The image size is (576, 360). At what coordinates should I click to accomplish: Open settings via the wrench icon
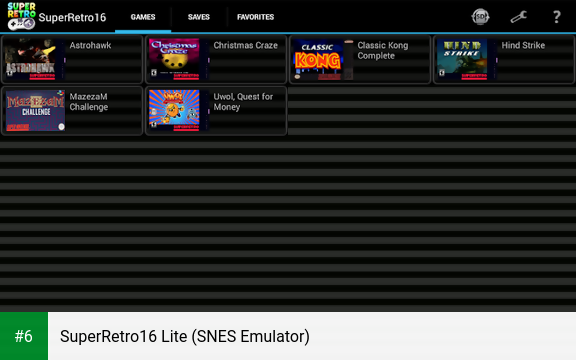tap(519, 17)
